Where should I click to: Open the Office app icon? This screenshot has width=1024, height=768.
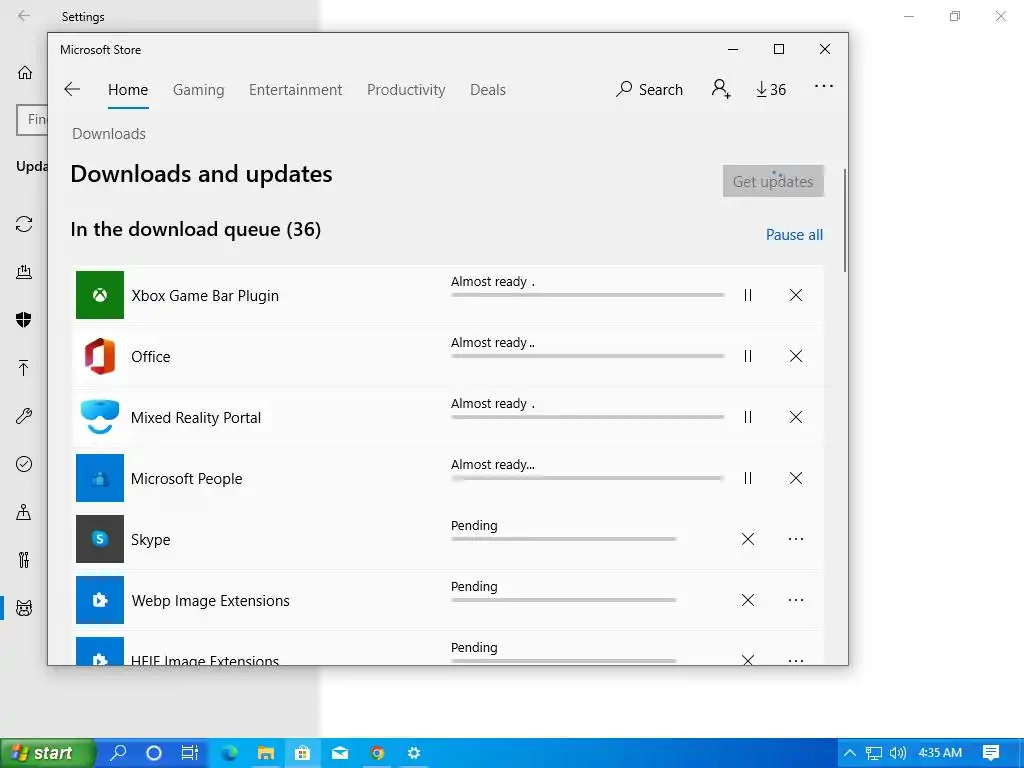tap(100, 356)
